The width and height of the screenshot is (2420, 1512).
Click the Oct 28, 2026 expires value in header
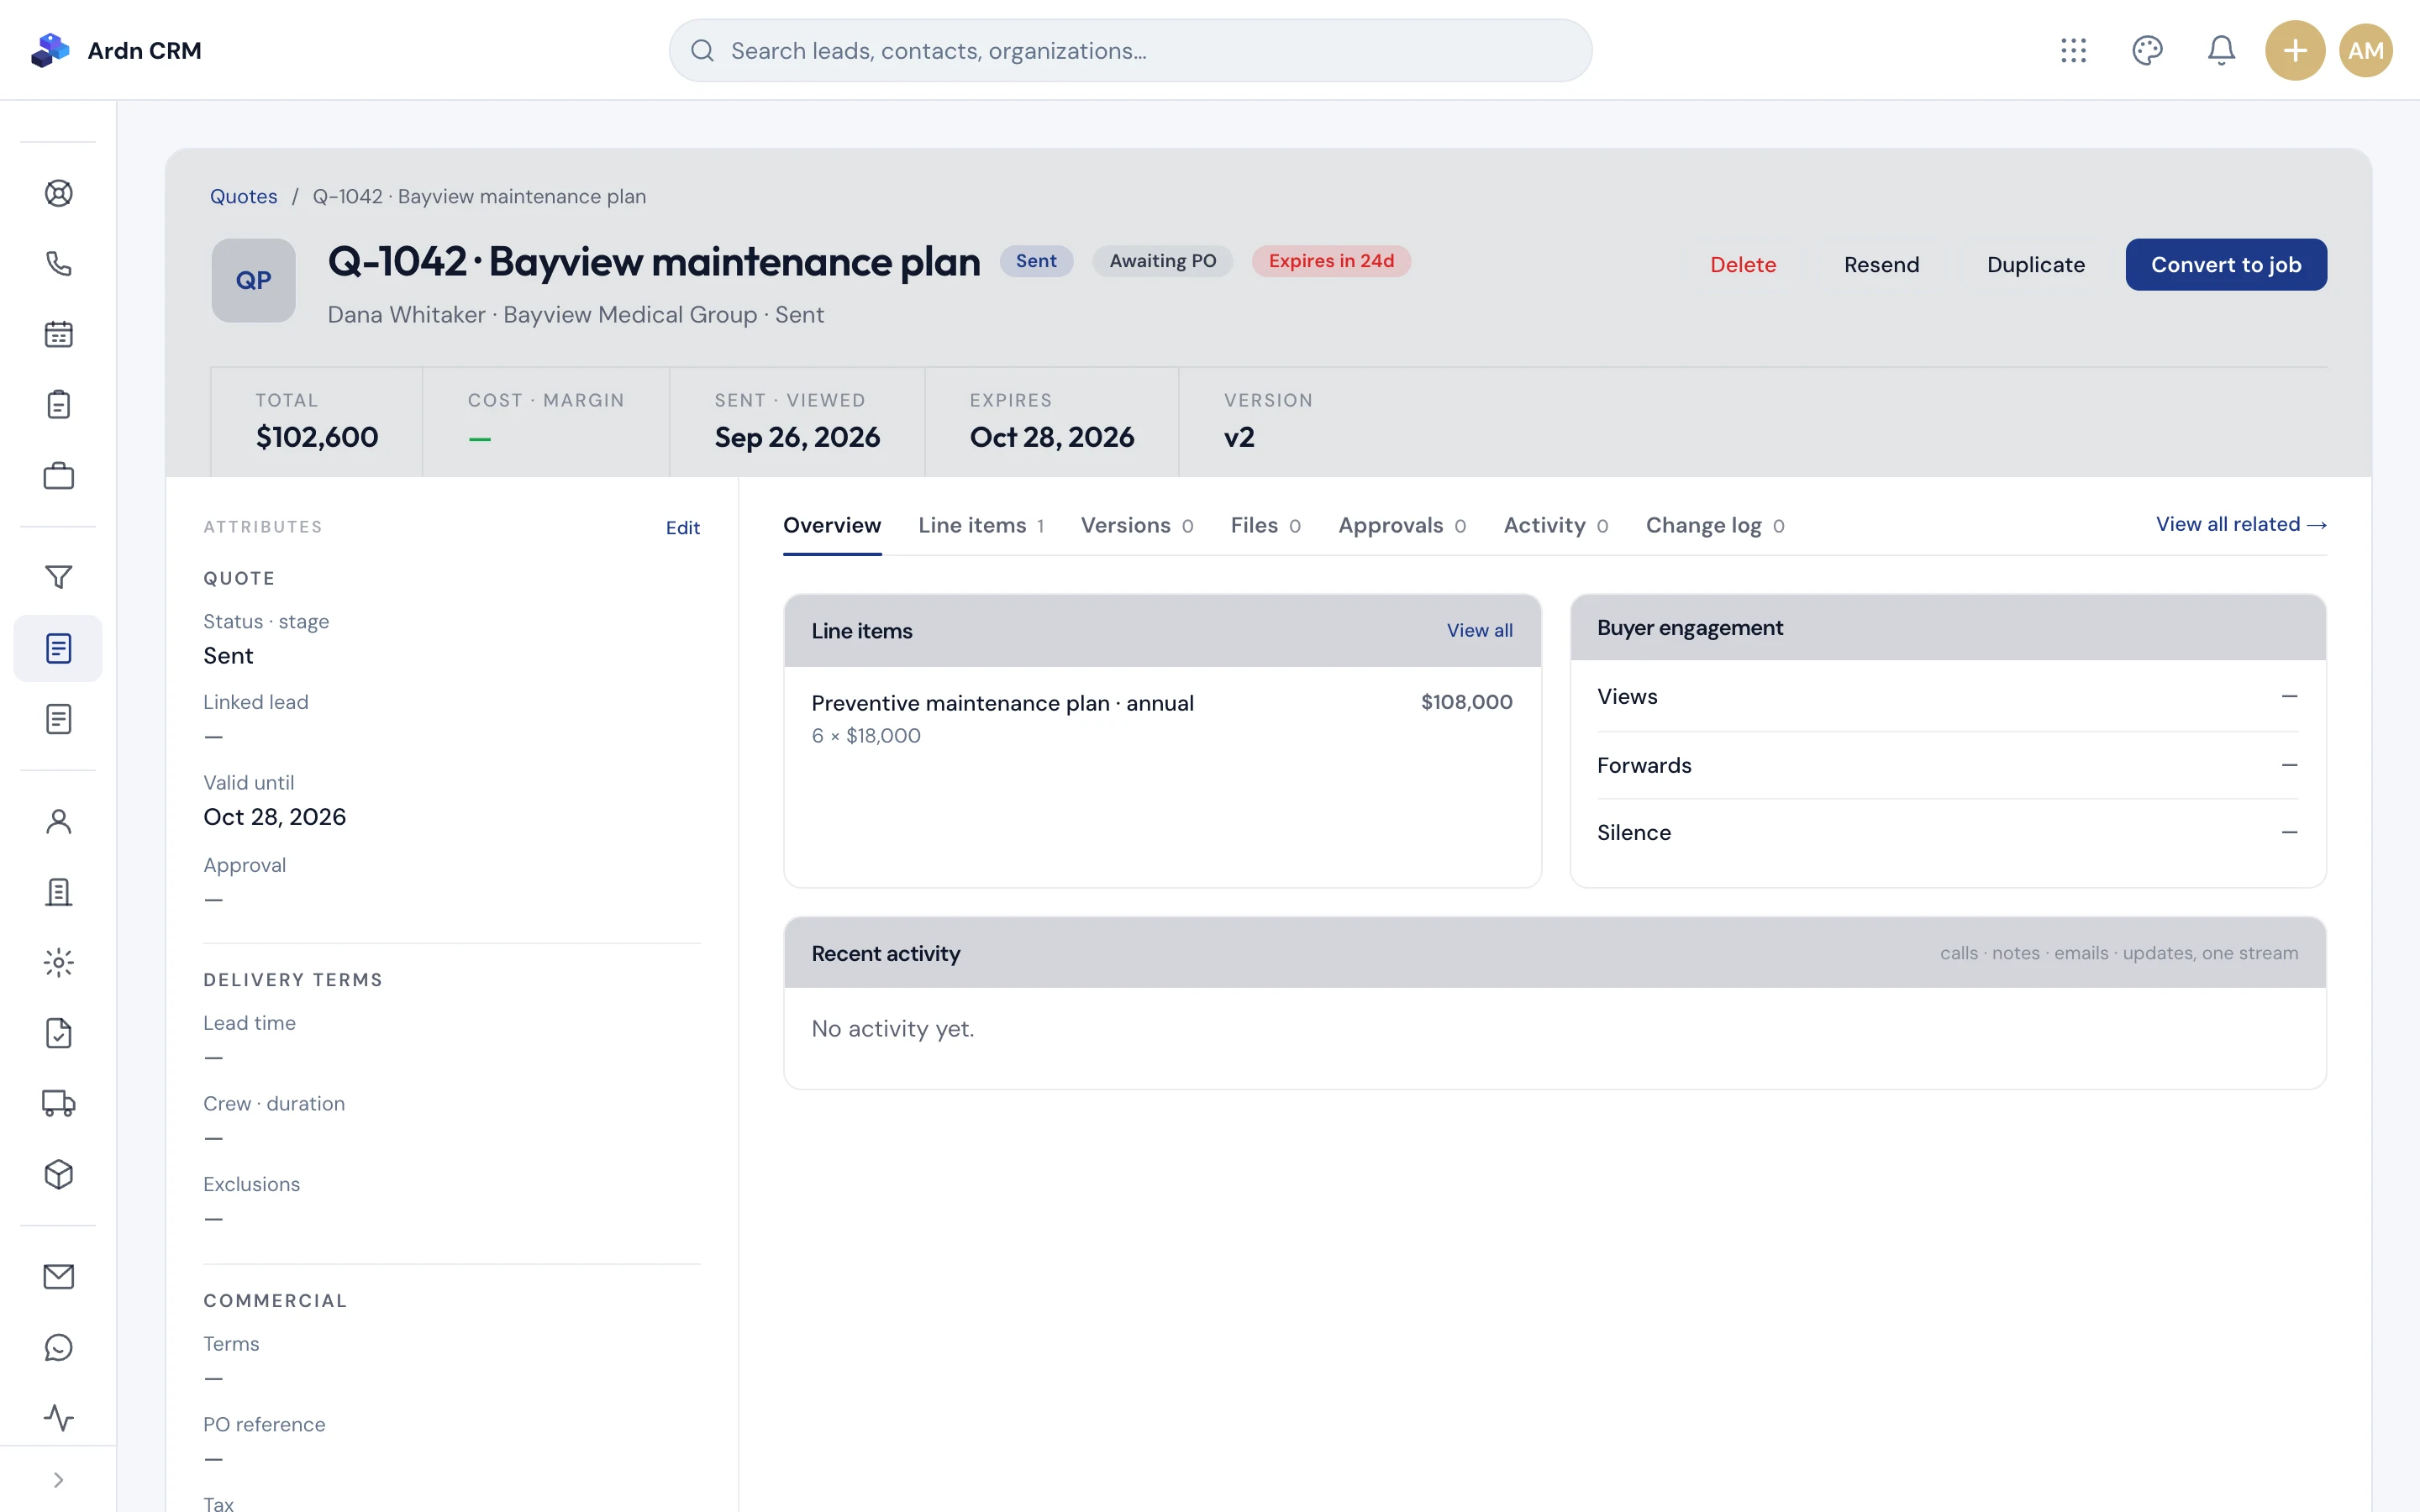pyautogui.click(x=1052, y=437)
